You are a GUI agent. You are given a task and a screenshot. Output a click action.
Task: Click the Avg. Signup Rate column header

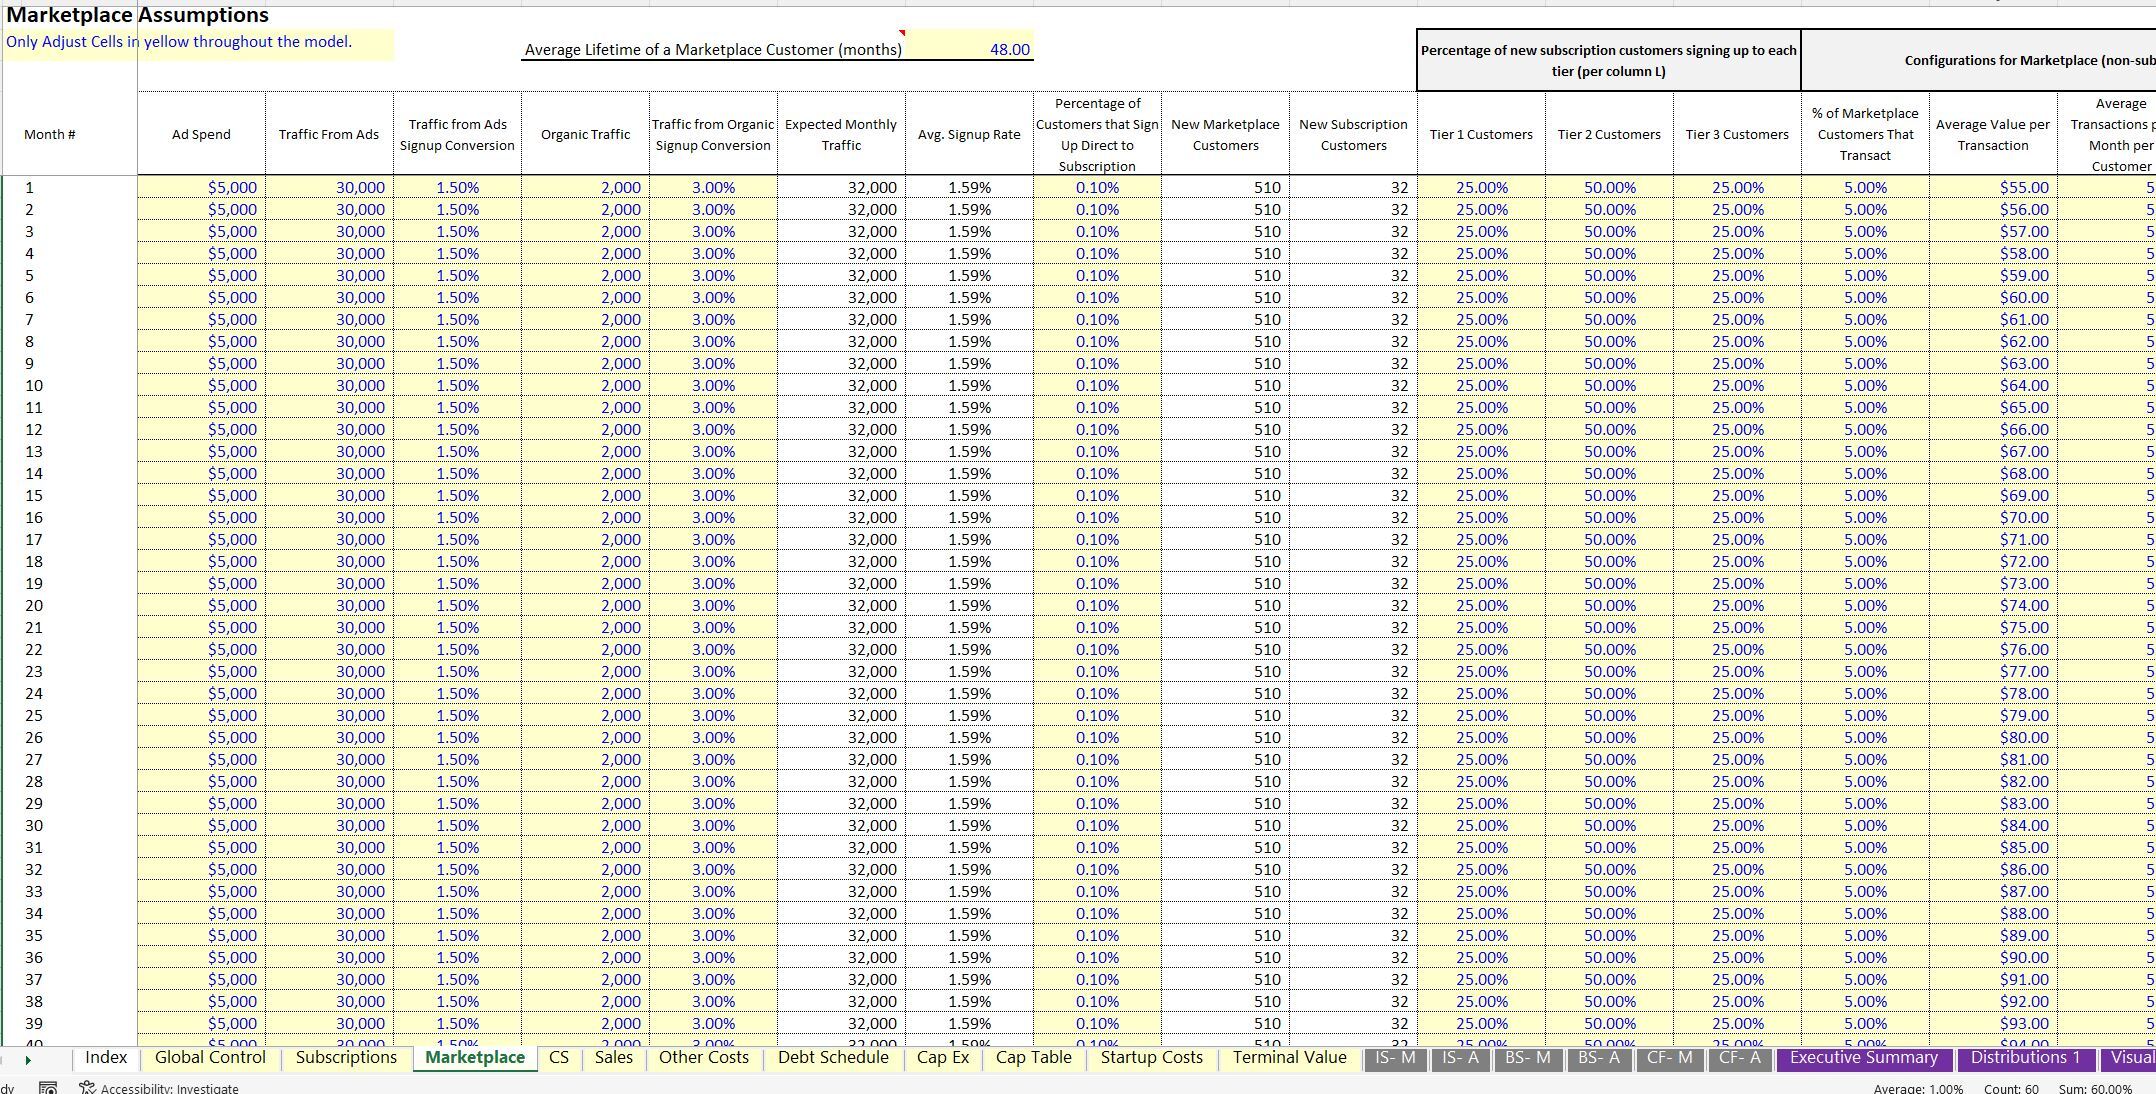pos(969,134)
